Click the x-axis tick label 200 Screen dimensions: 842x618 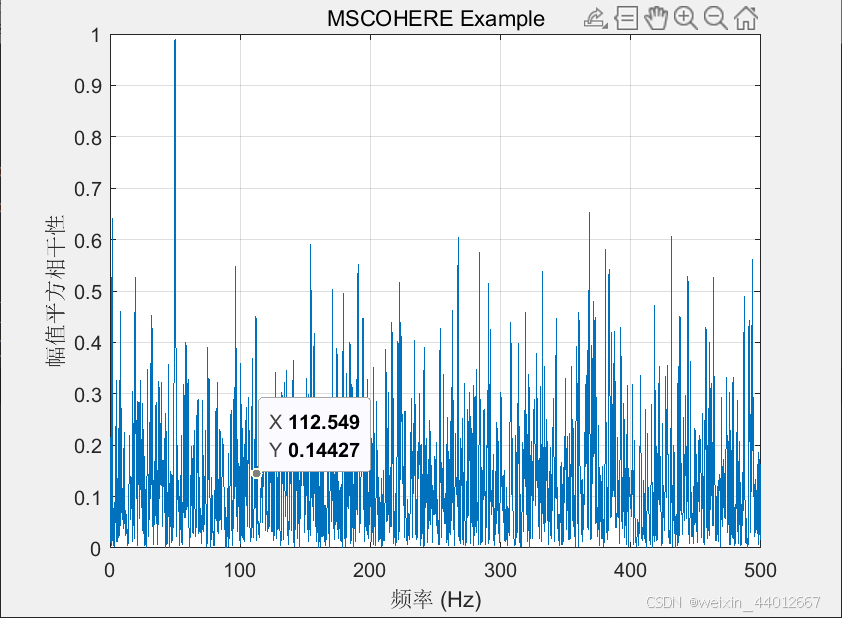(370, 570)
